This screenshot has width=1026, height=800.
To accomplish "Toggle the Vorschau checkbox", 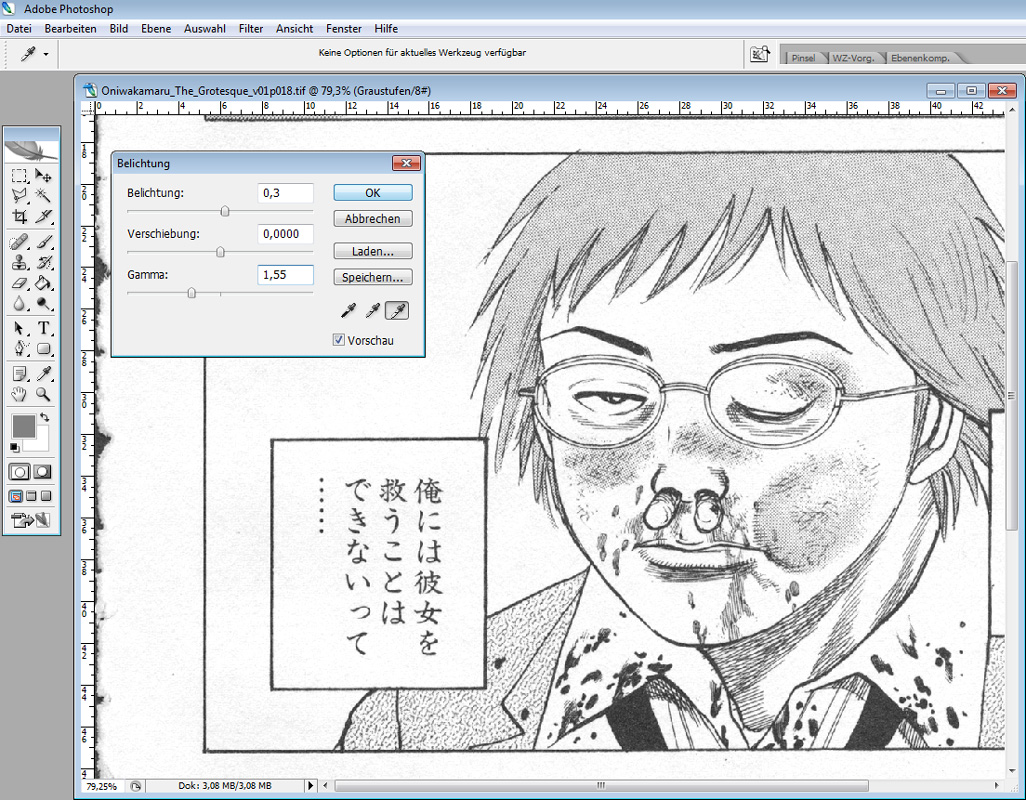I will (339, 340).
